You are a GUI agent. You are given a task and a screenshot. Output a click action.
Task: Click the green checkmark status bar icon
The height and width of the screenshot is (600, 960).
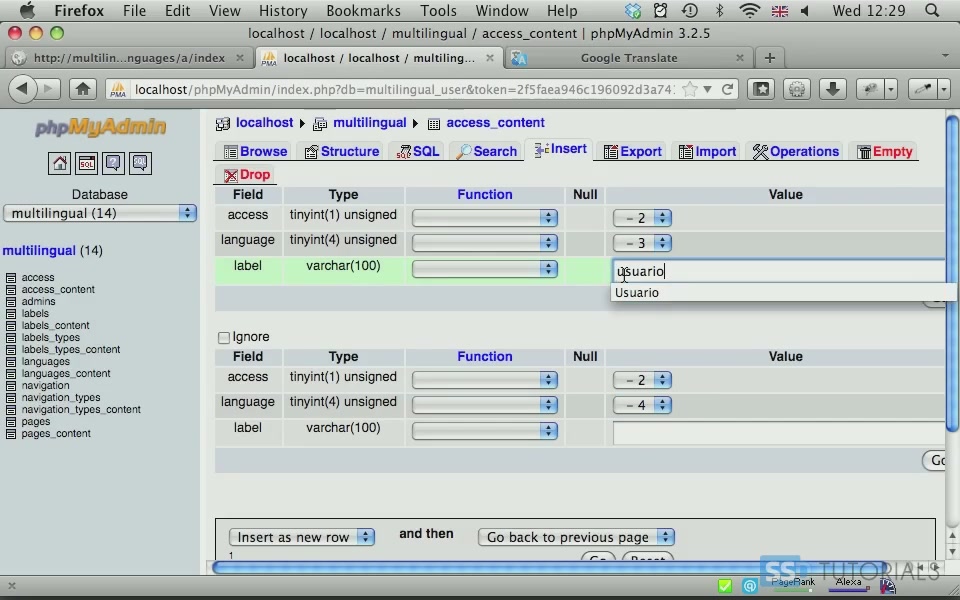[725, 586]
